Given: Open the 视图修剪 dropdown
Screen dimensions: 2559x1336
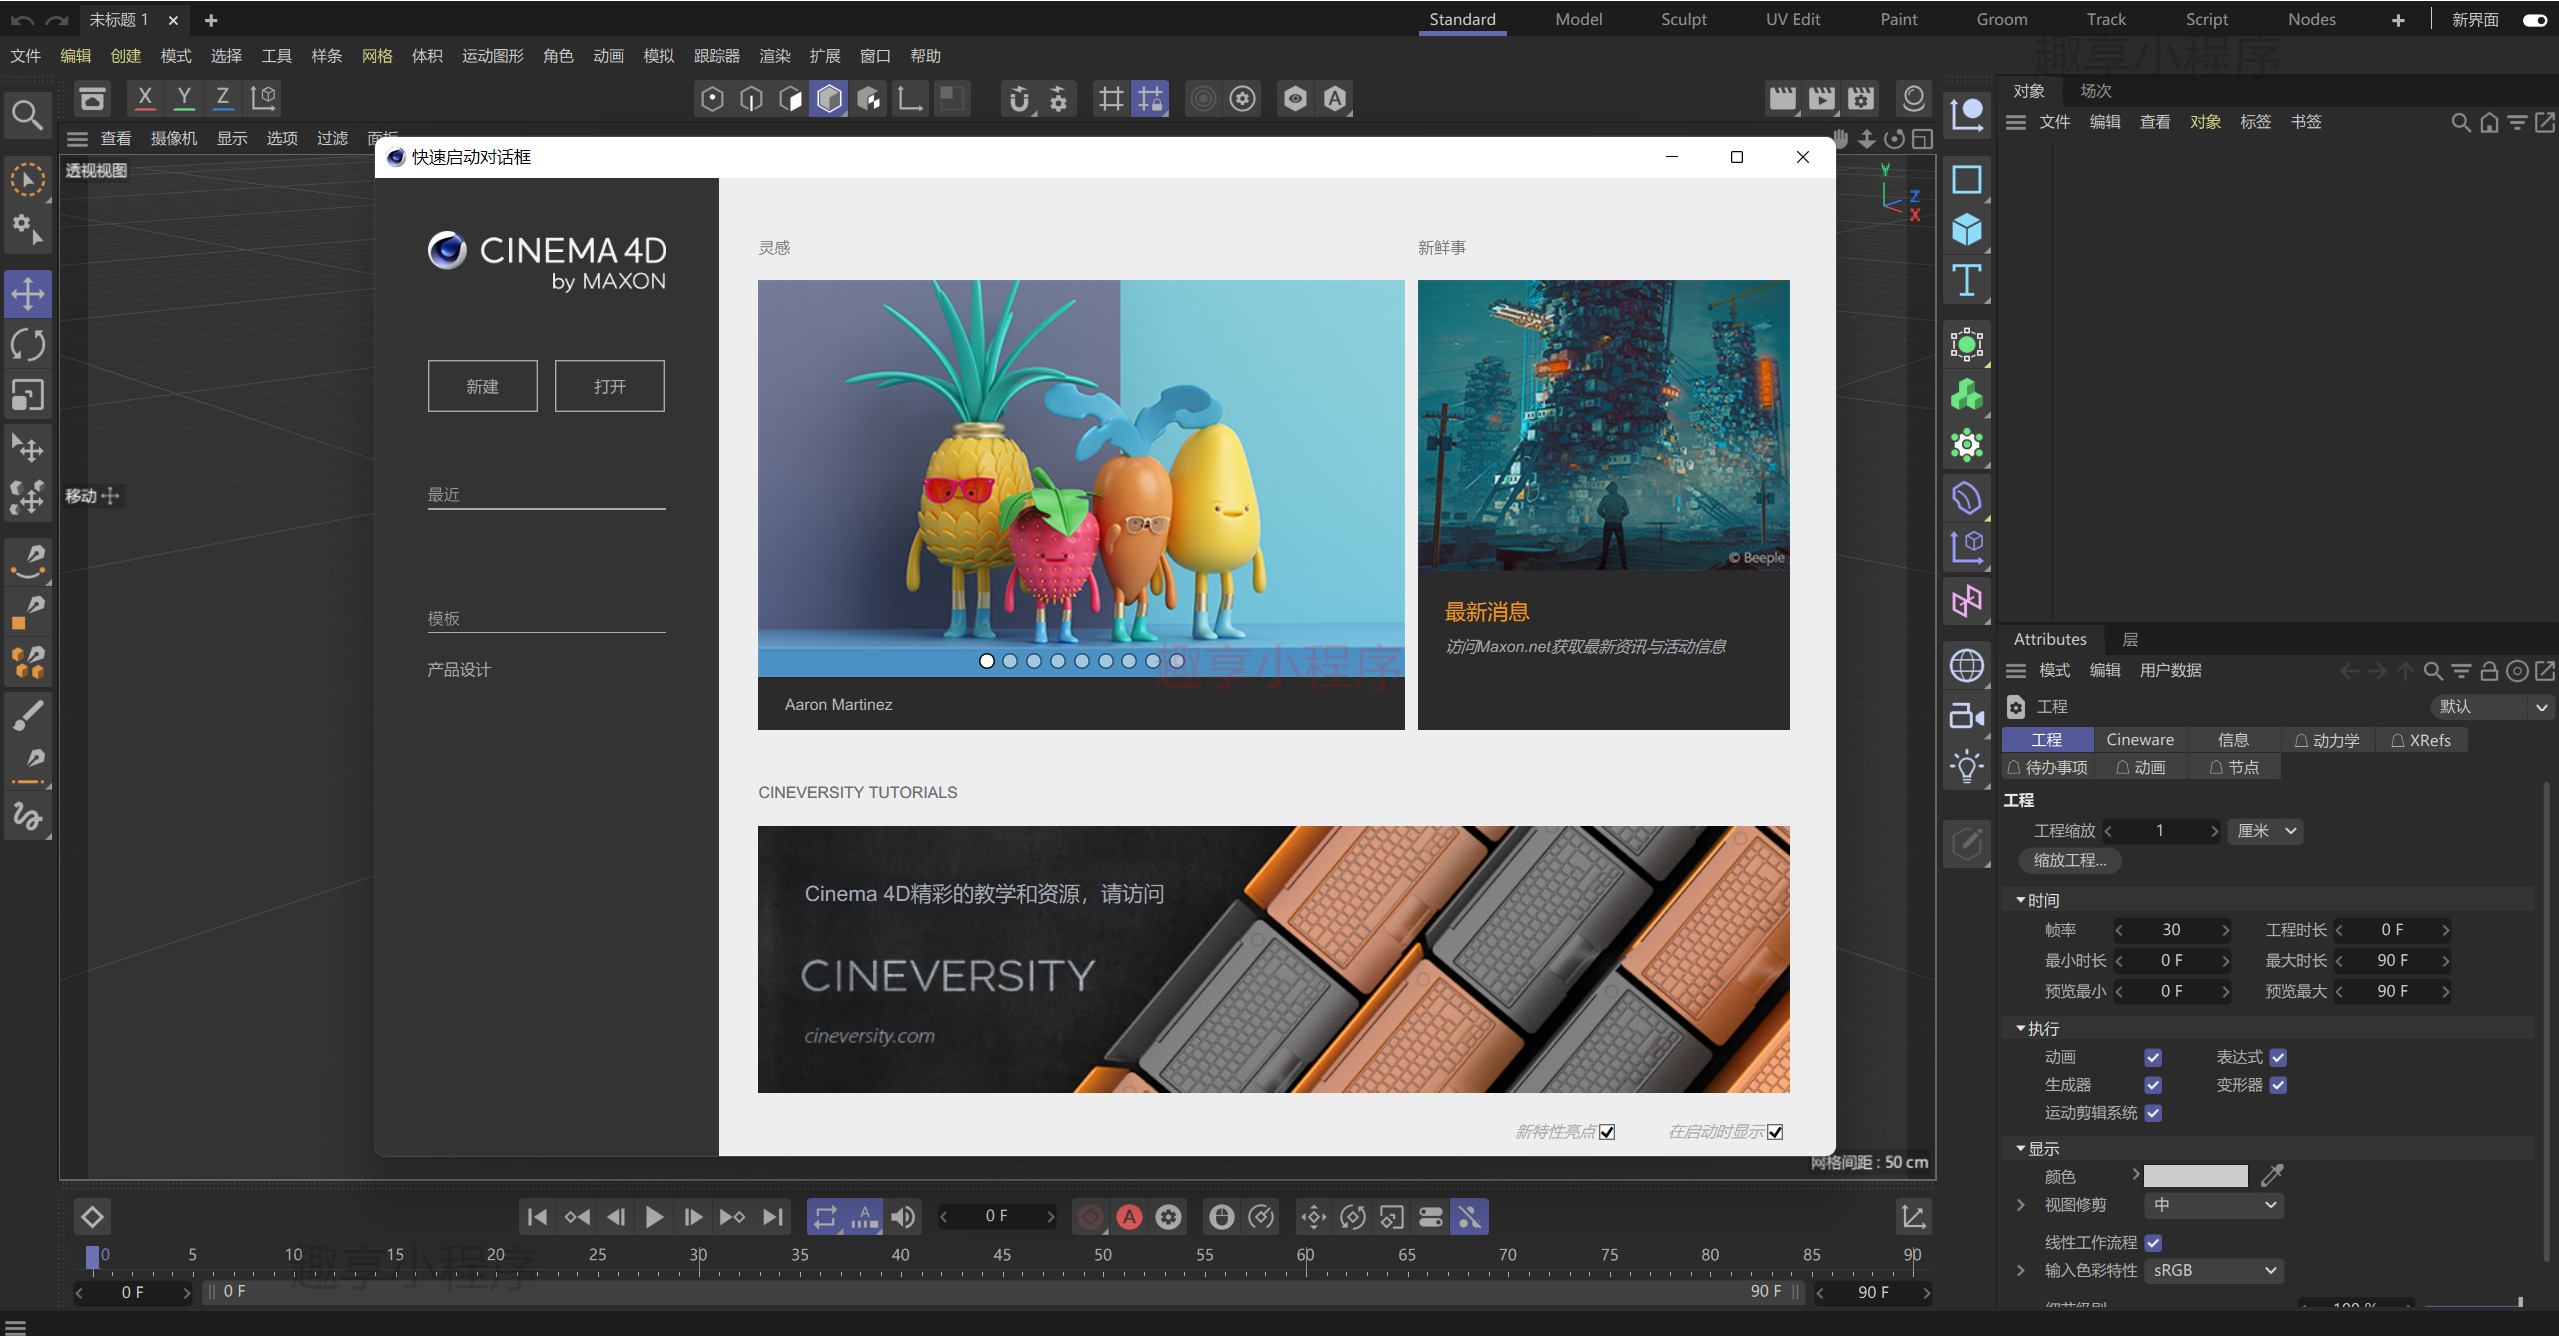Looking at the screenshot, I should 2213,1205.
